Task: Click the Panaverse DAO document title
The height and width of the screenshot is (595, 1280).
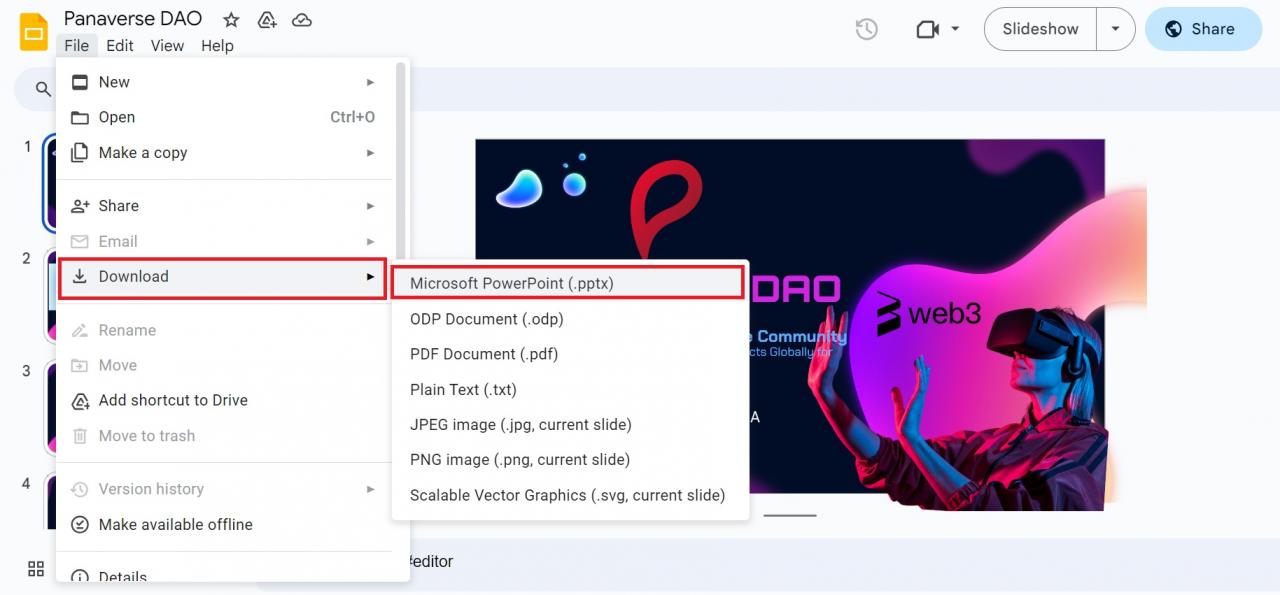Action: tap(133, 19)
